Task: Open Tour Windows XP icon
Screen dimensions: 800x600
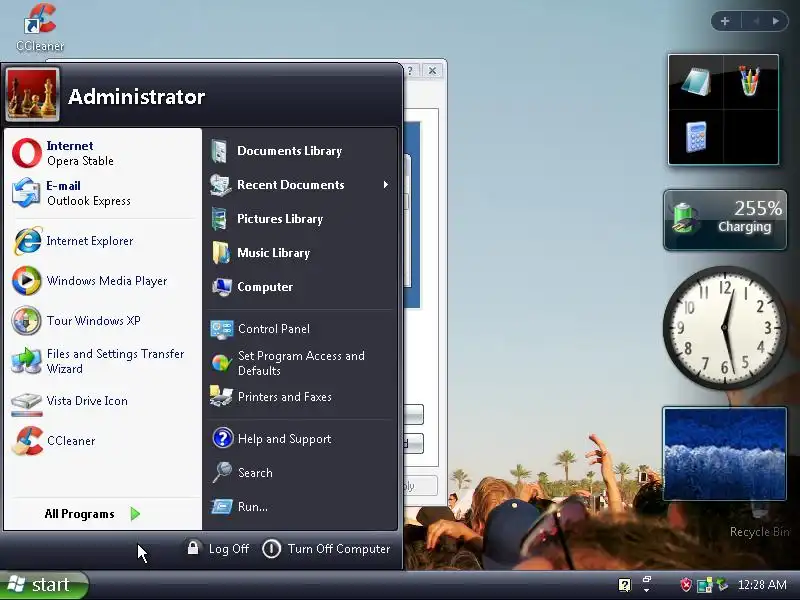Action: point(27,320)
